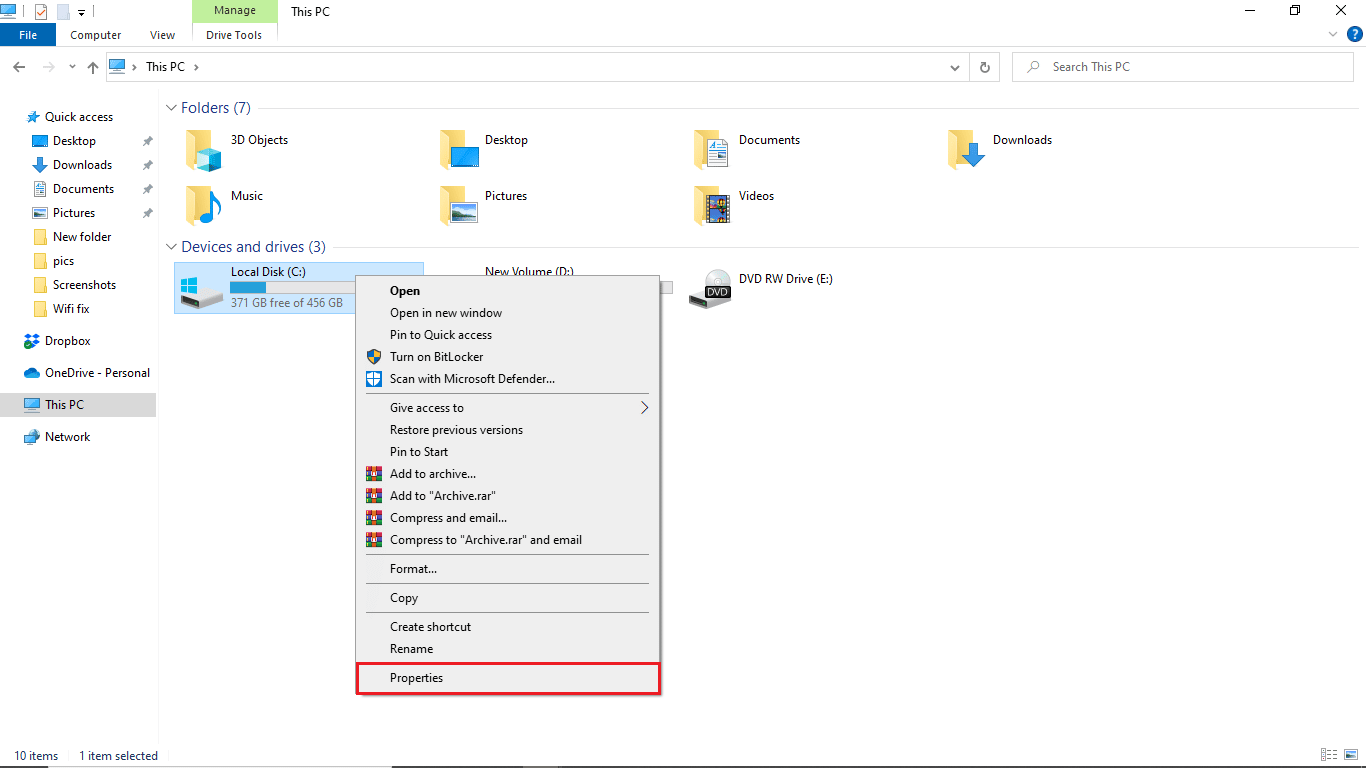Choose Scan with Microsoft Defender...

508,379
